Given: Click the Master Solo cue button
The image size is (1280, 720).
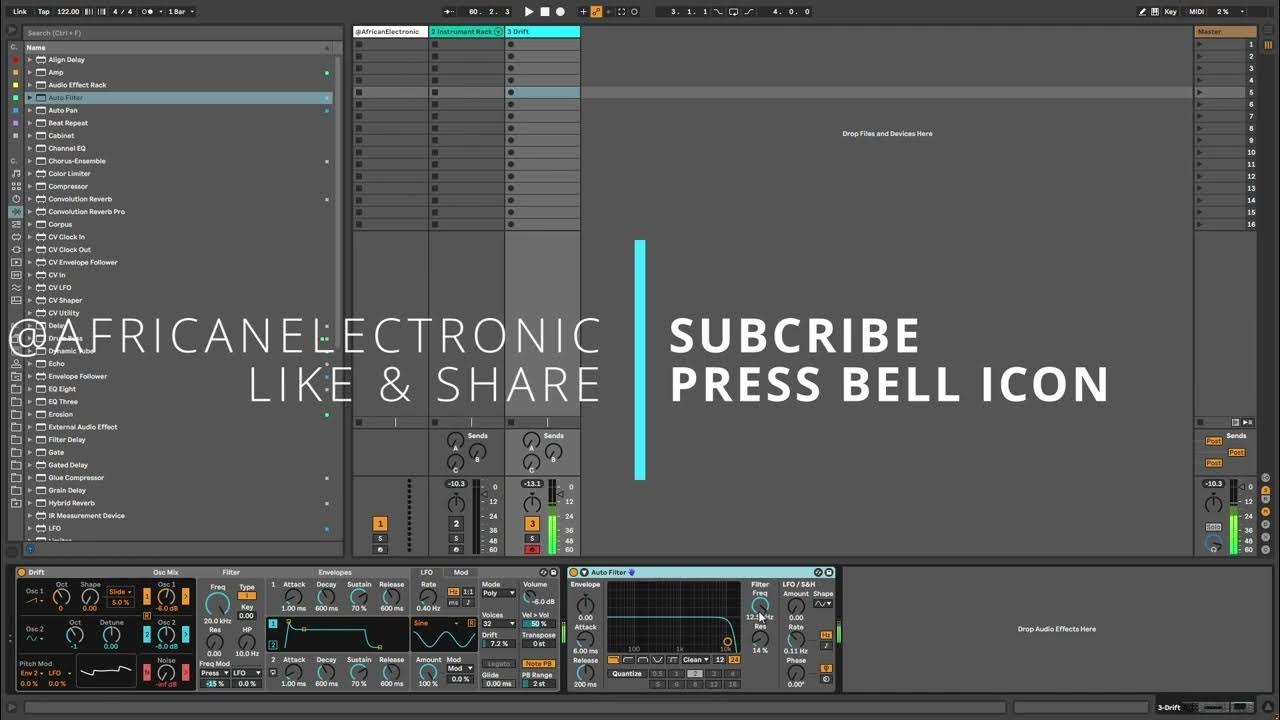Looking at the screenshot, I should (1213, 527).
